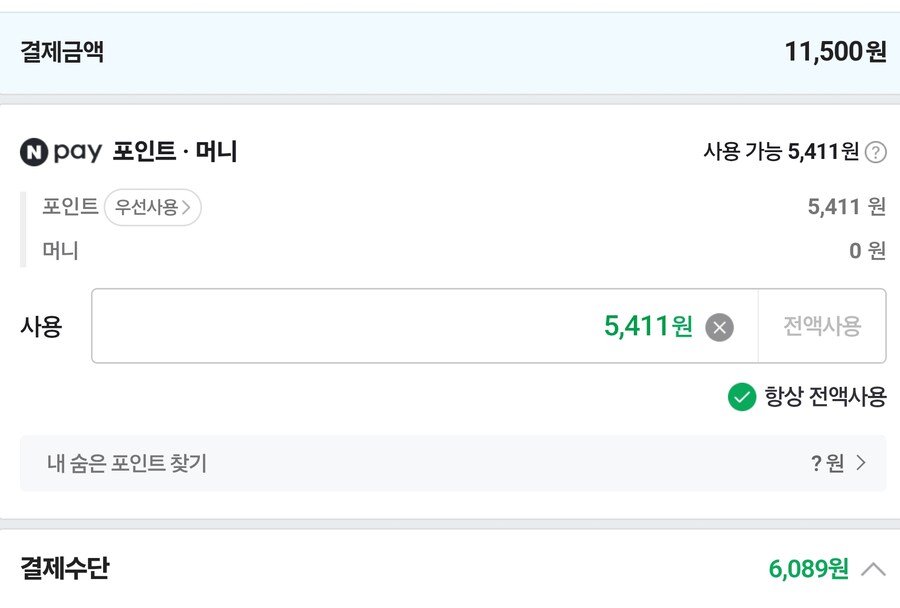Click the 머니 row label
900x608 pixels.
(60, 250)
